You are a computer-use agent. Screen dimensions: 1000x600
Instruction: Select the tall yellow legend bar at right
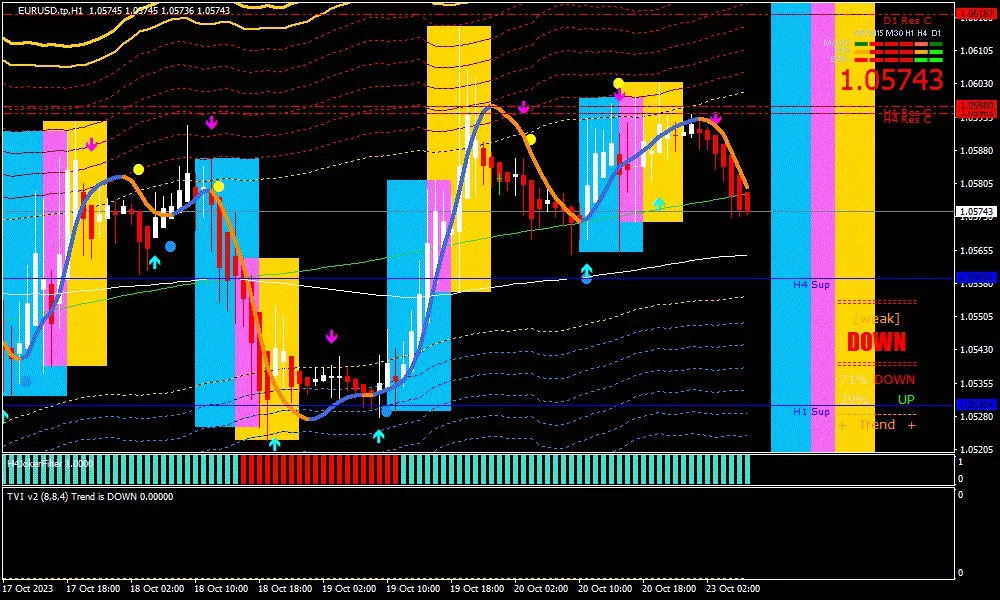click(855, 227)
